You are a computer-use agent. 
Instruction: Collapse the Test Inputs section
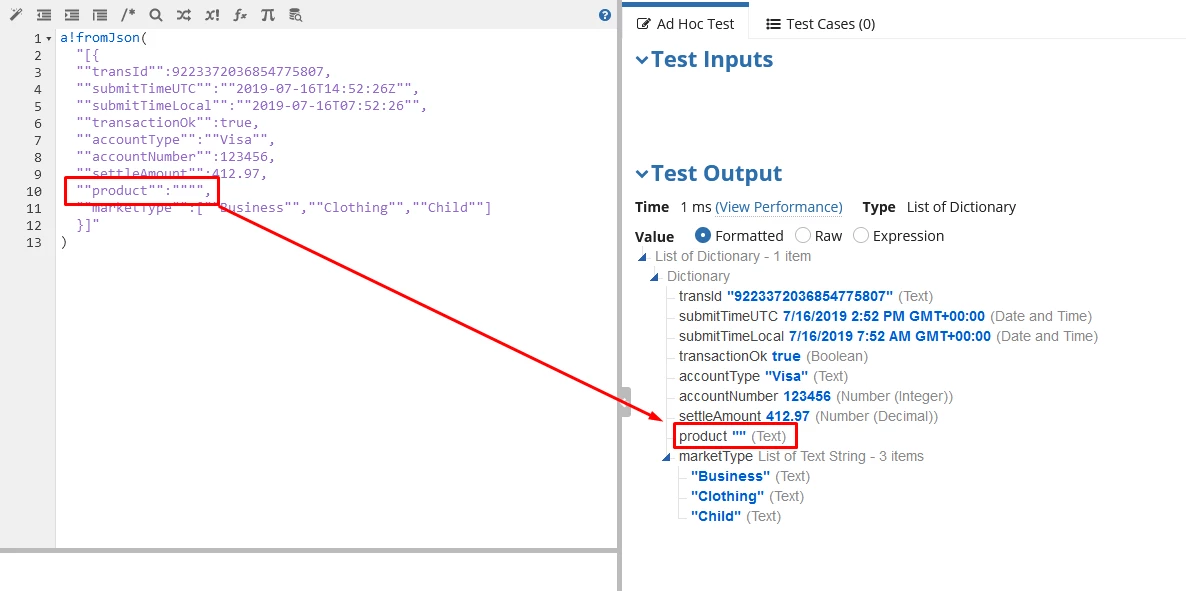coord(642,60)
